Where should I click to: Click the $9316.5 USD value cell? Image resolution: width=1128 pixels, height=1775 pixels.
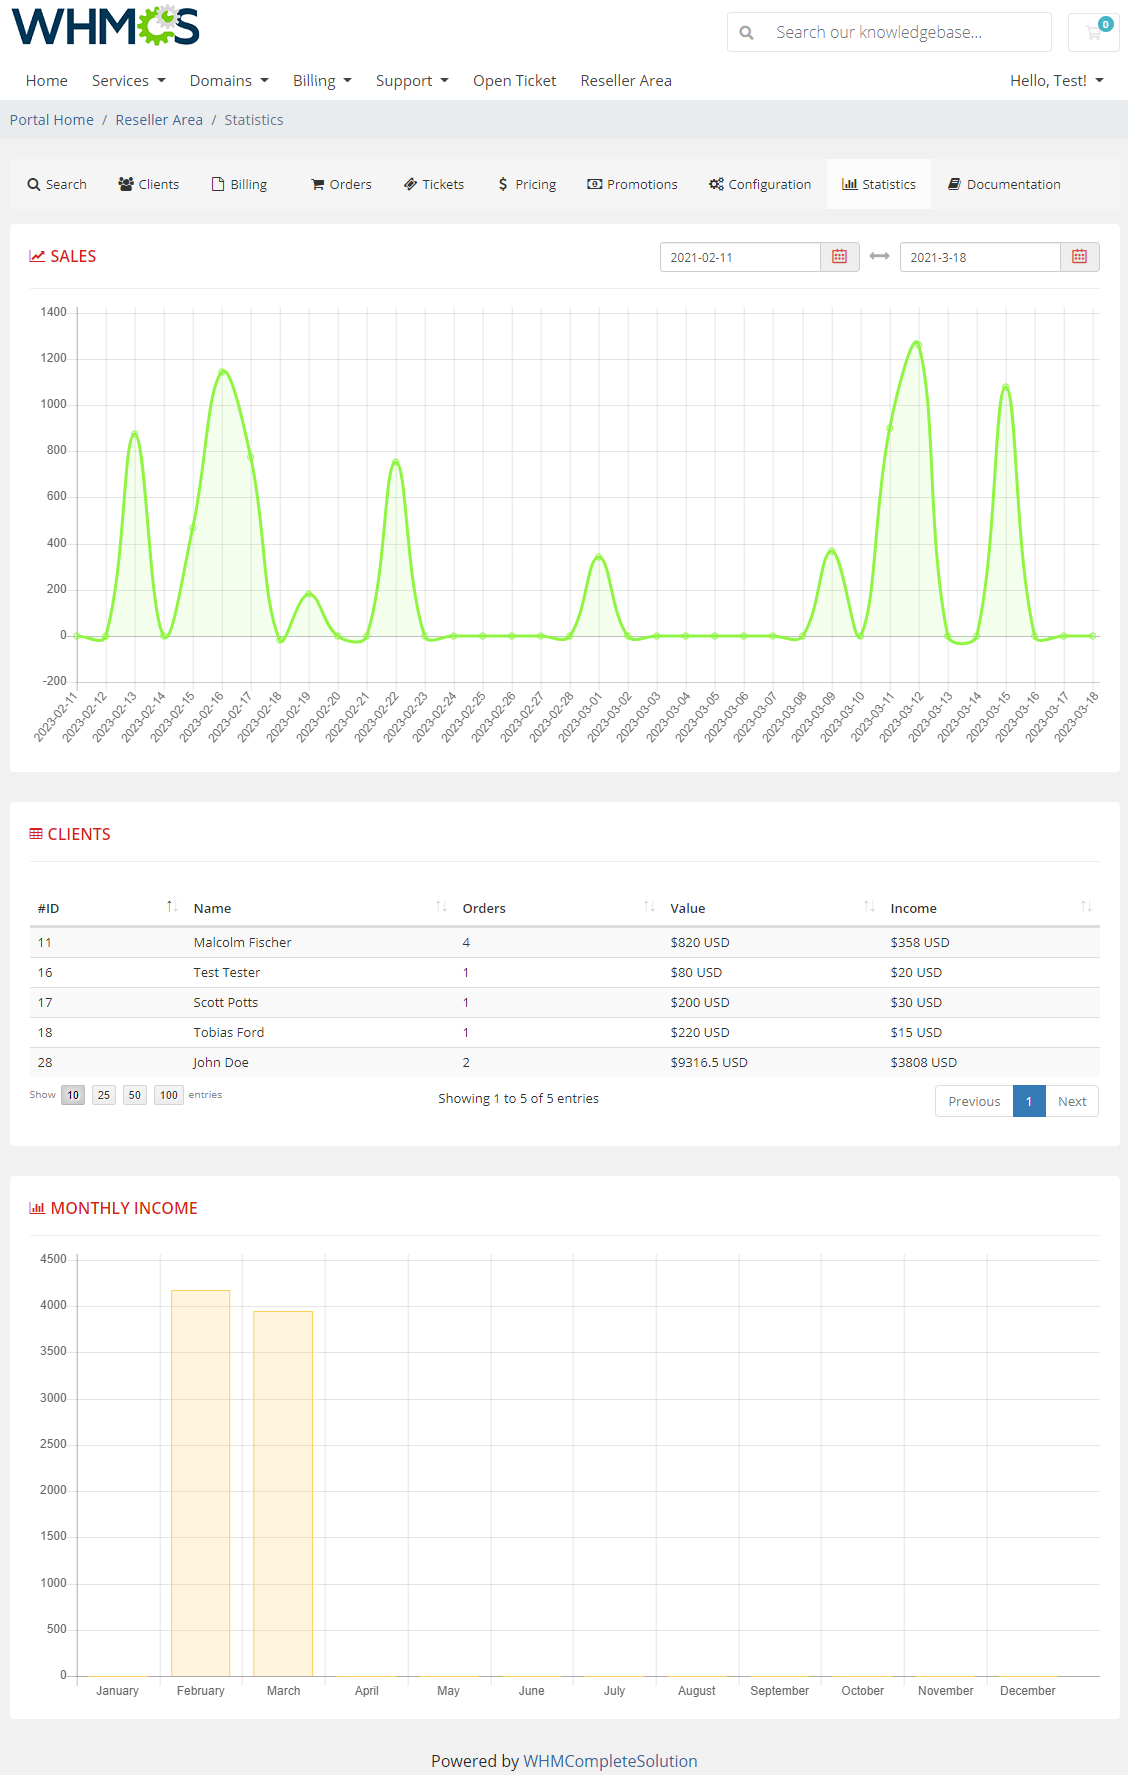tap(709, 1062)
